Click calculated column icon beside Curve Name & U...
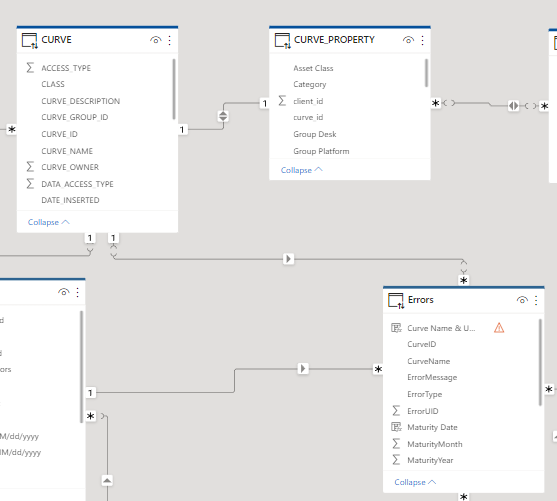Screen dimensions: 557x501 click(x=396, y=328)
